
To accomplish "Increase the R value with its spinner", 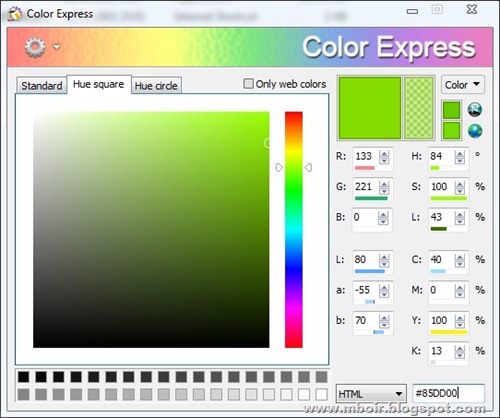I will pos(384,154).
